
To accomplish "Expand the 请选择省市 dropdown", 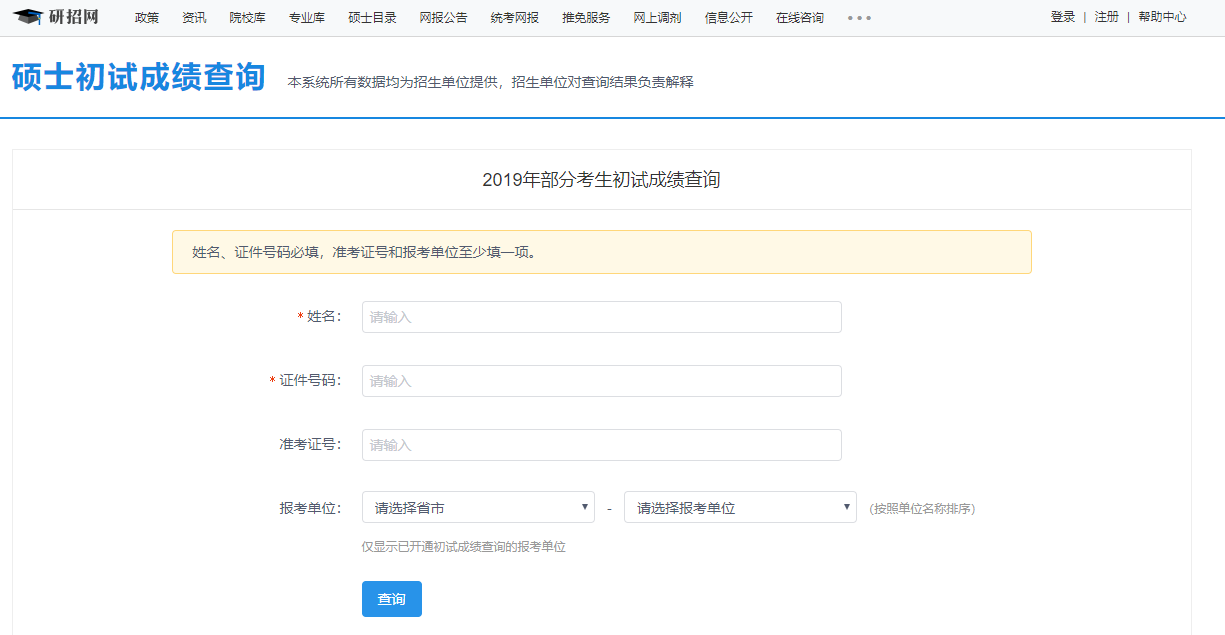I will point(478,507).
